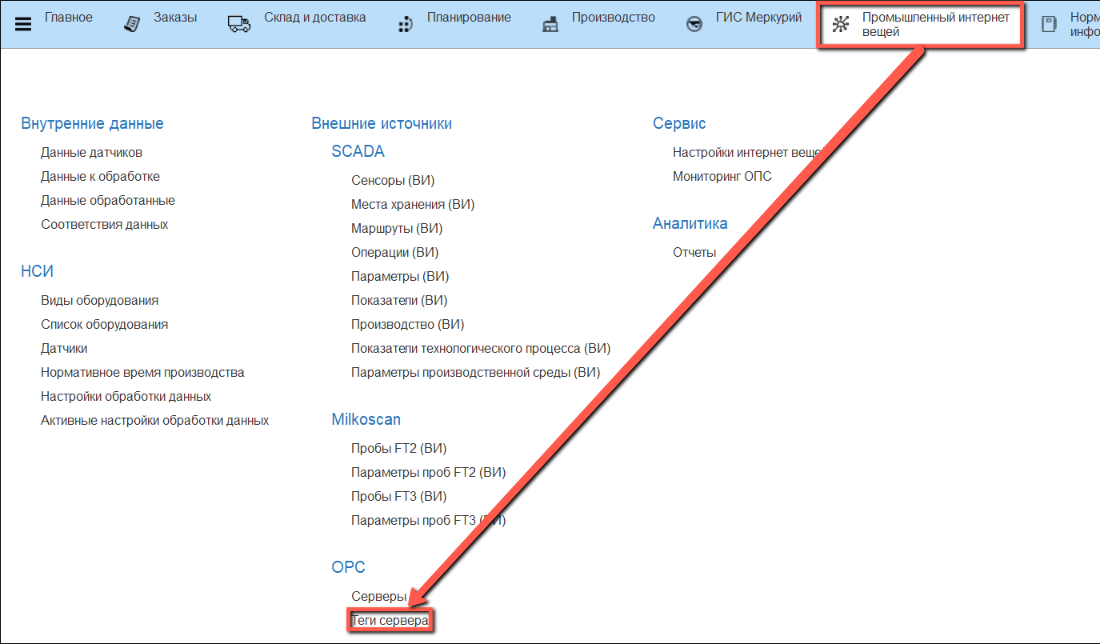Viewport: 1100px width, 644px height.
Task: Open the Заказы section
Action: [x=175, y=18]
